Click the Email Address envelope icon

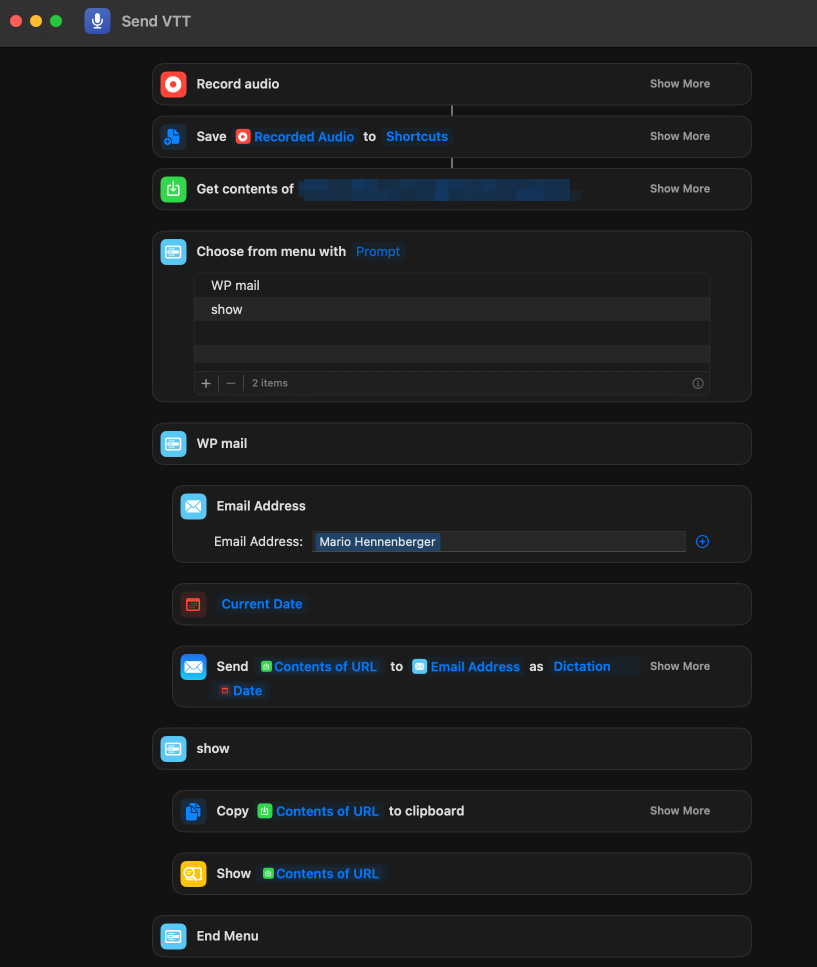pyautogui.click(x=193, y=506)
